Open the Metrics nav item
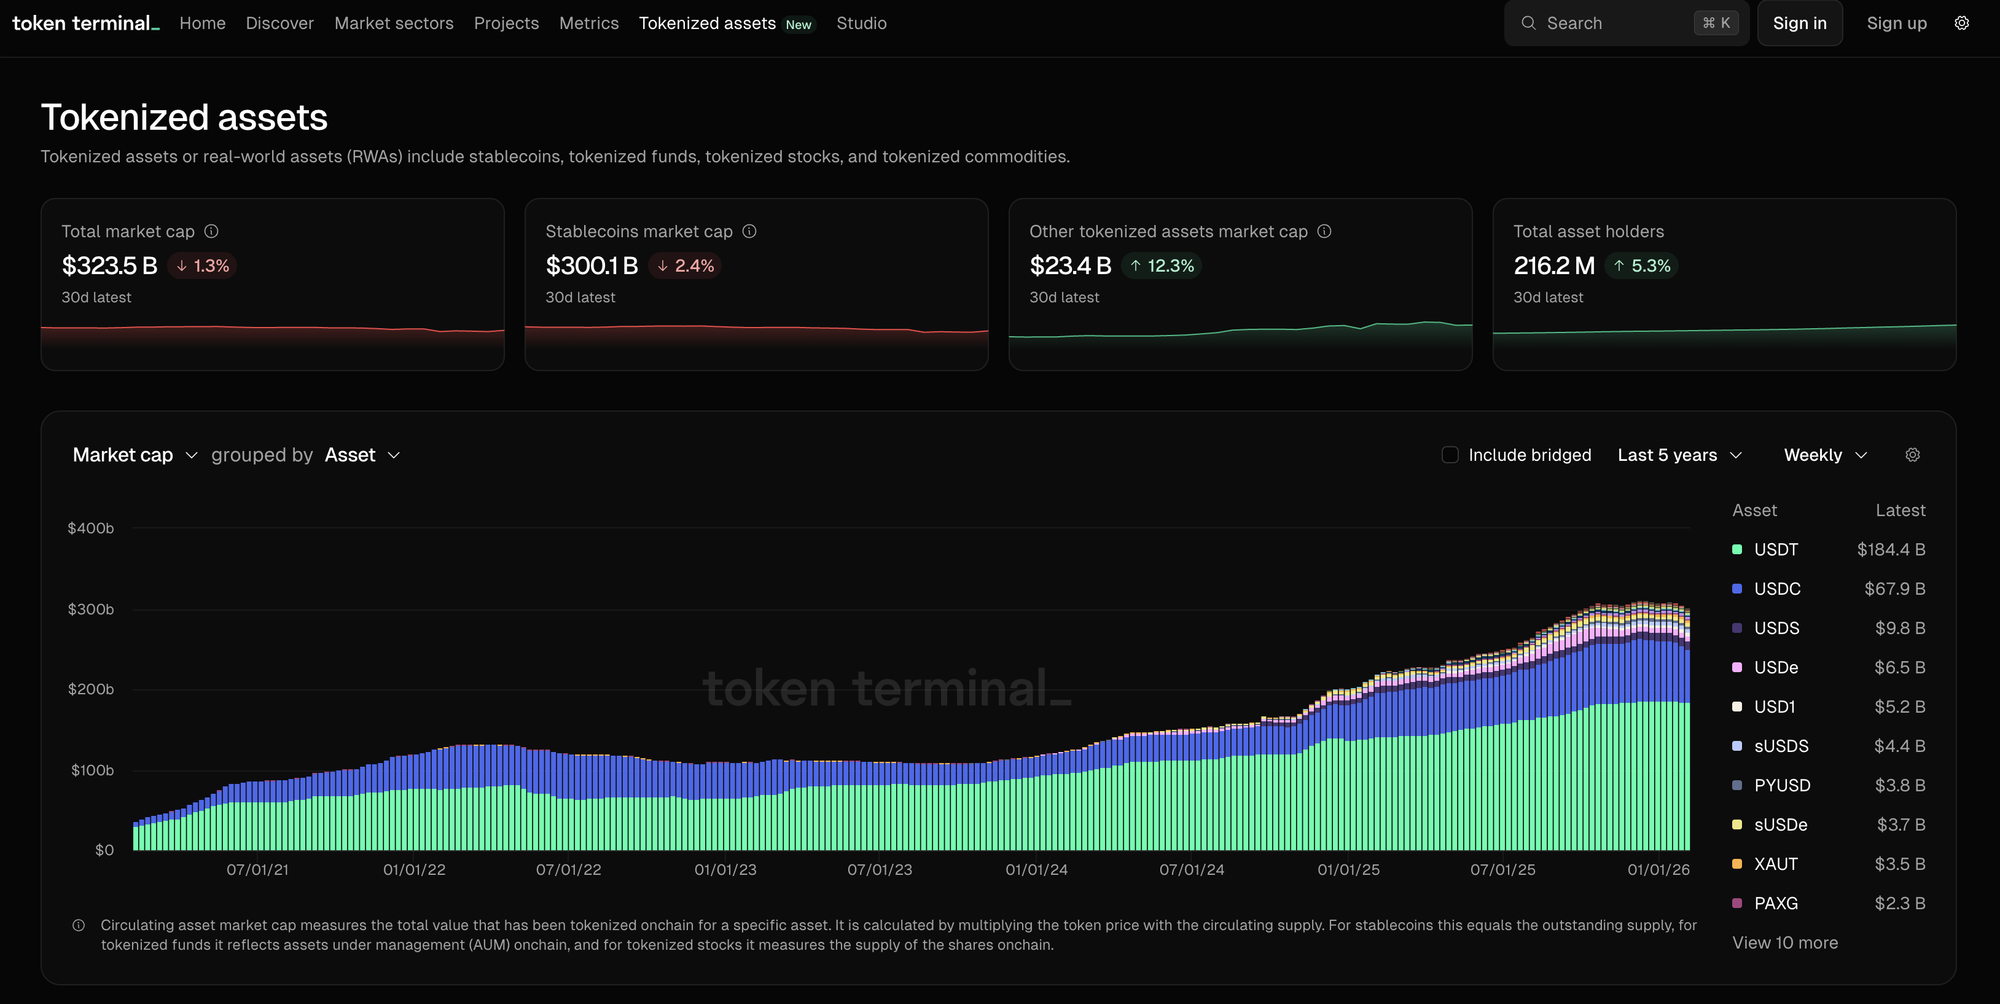Image resolution: width=2000 pixels, height=1004 pixels. click(589, 23)
